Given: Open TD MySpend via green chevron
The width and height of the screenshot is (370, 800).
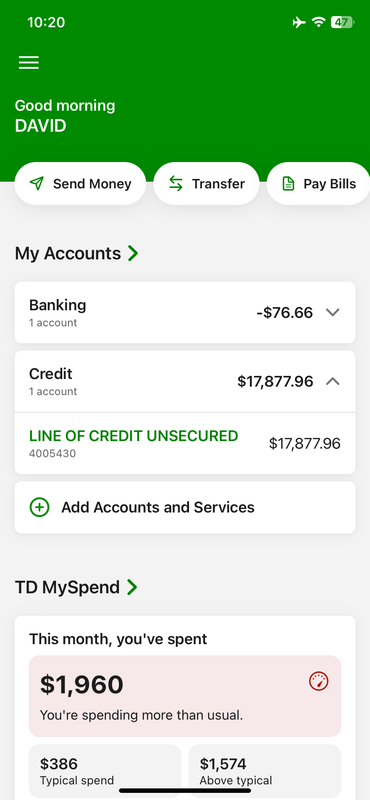Looking at the screenshot, I should pyautogui.click(x=132, y=587).
